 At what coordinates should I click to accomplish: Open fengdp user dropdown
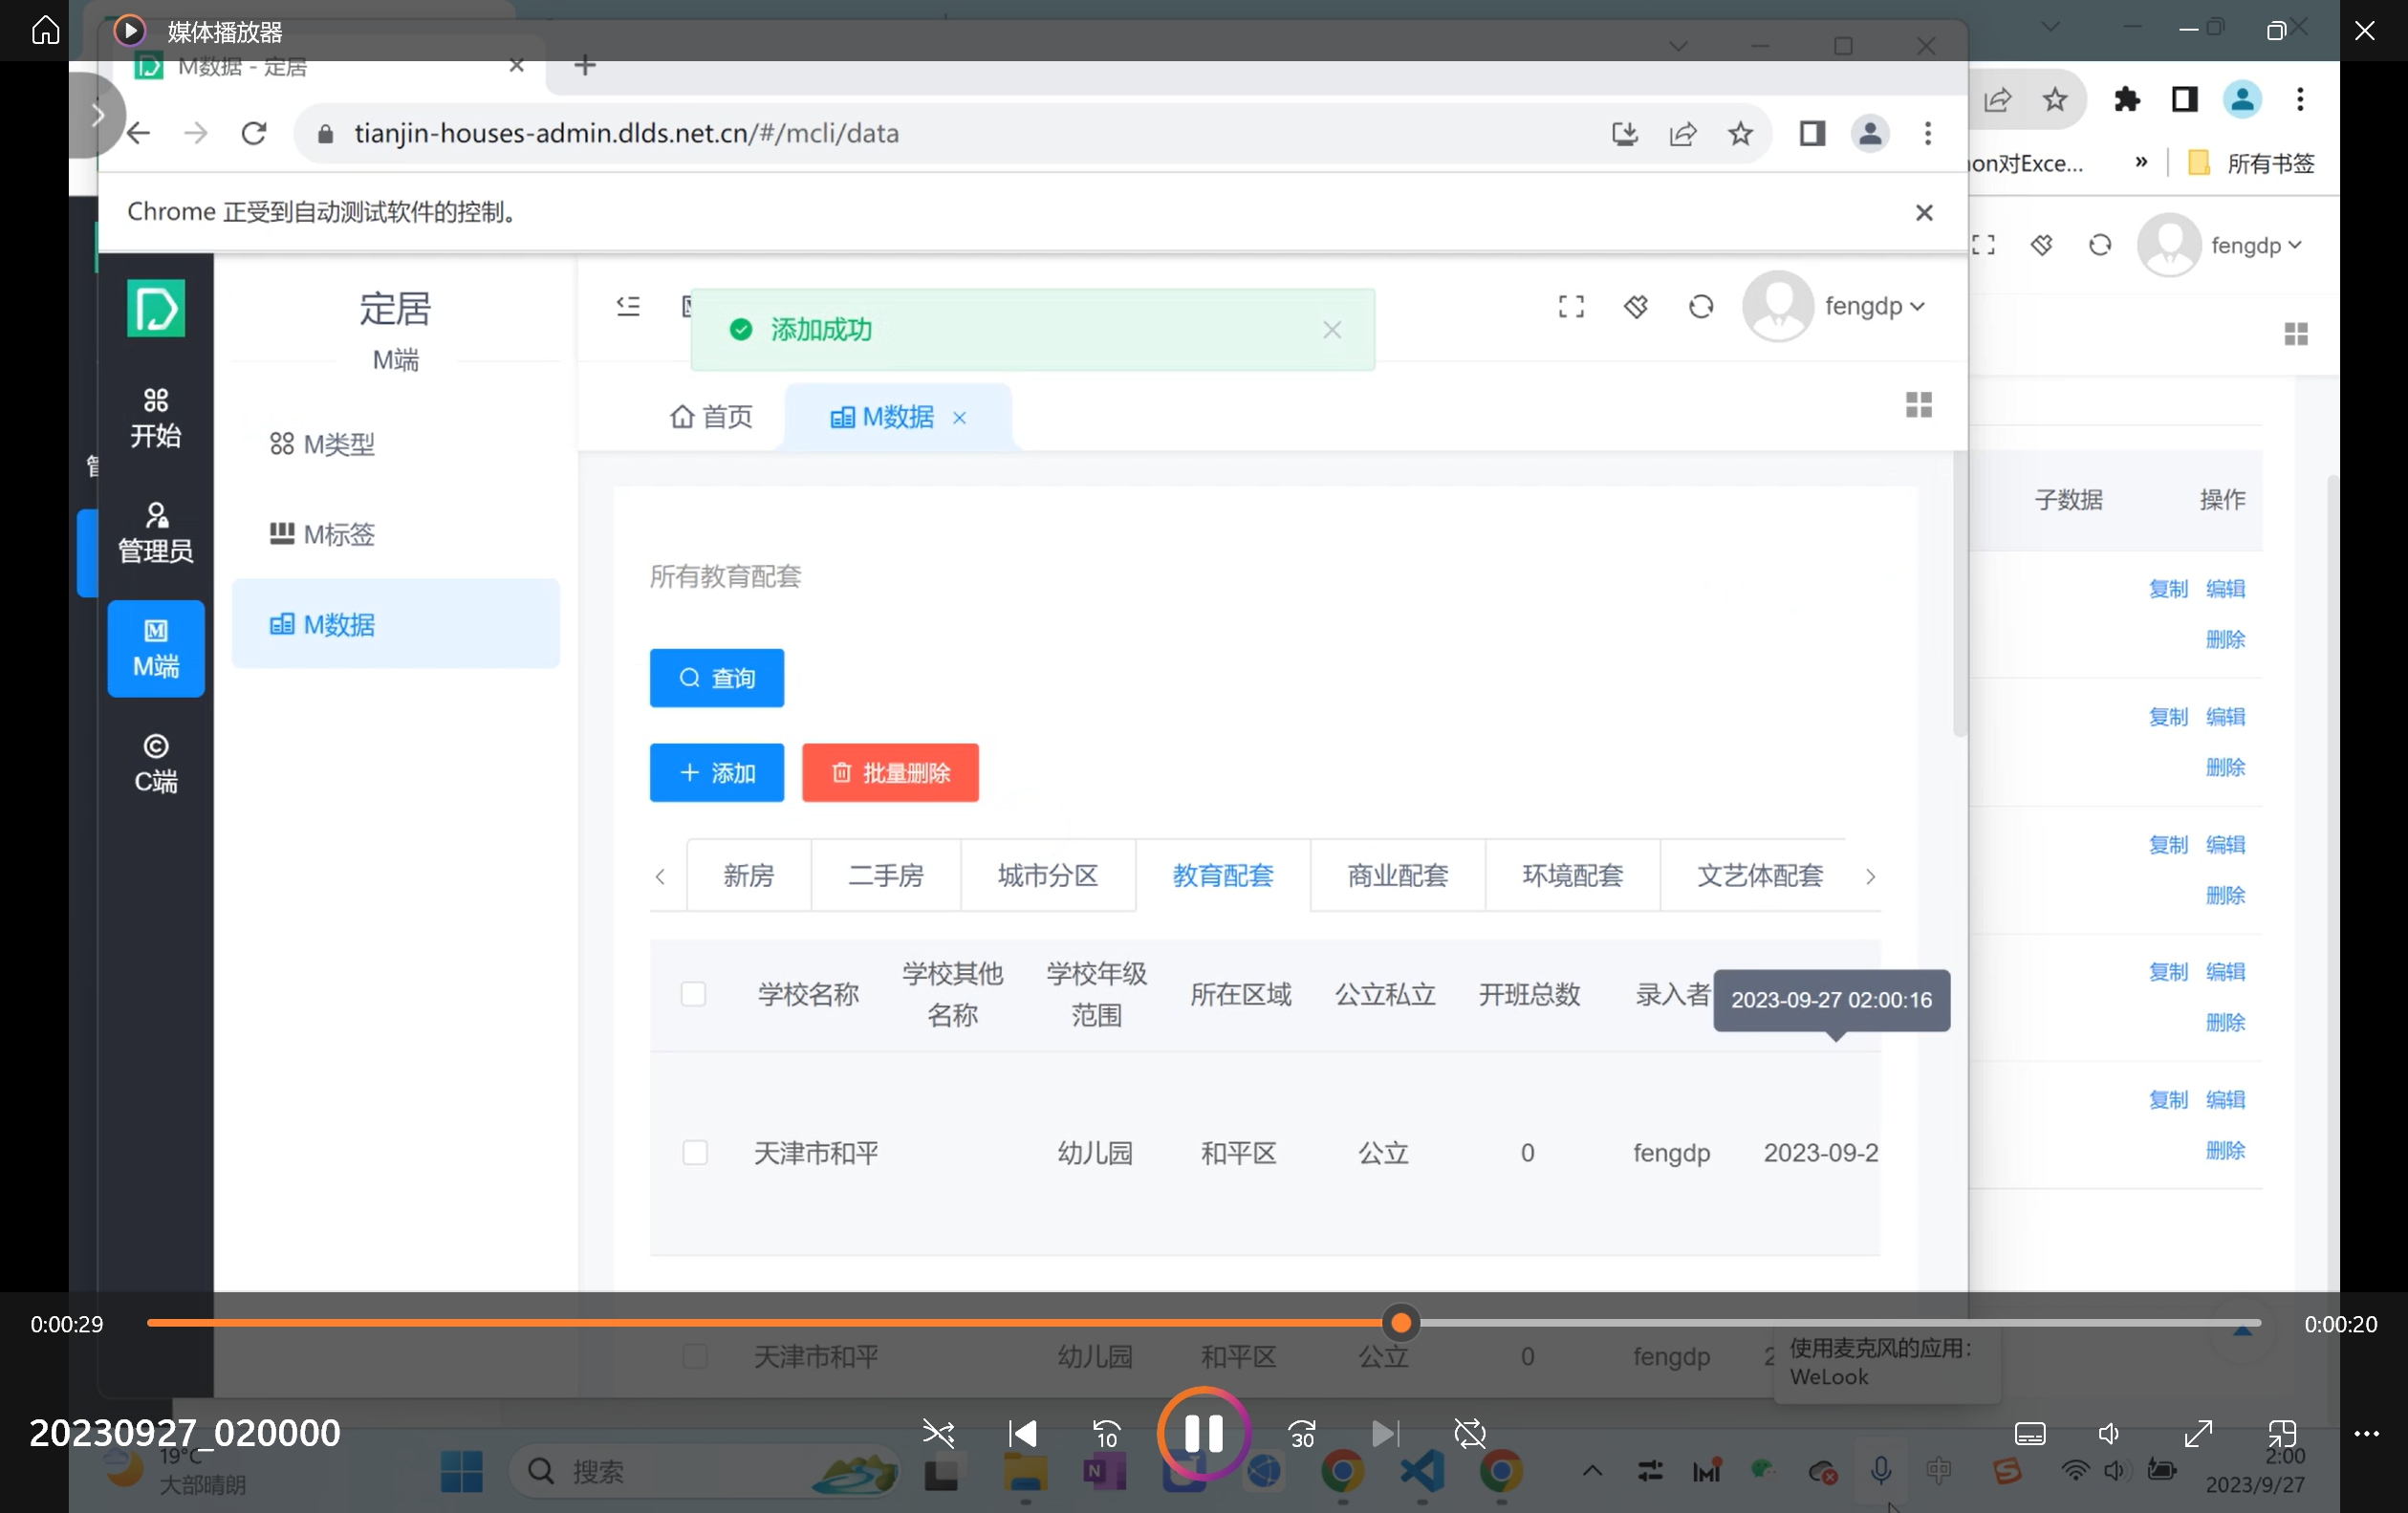click(x=1835, y=306)
